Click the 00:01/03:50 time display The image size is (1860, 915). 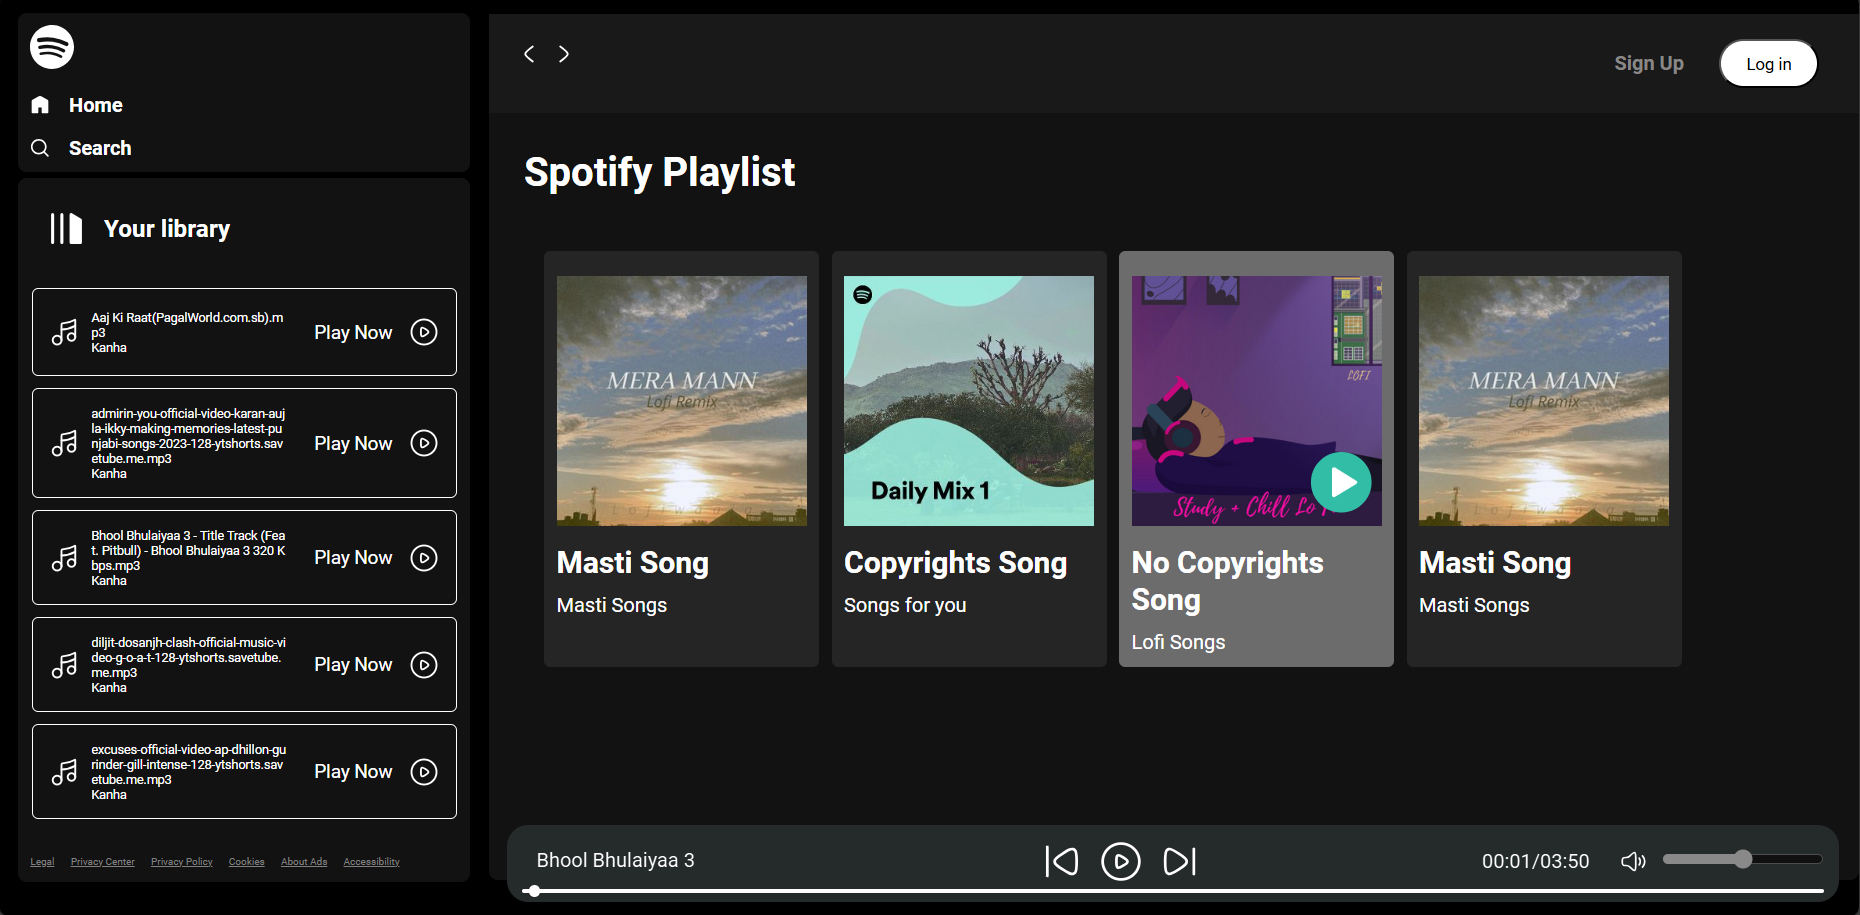coord(1535,861)
